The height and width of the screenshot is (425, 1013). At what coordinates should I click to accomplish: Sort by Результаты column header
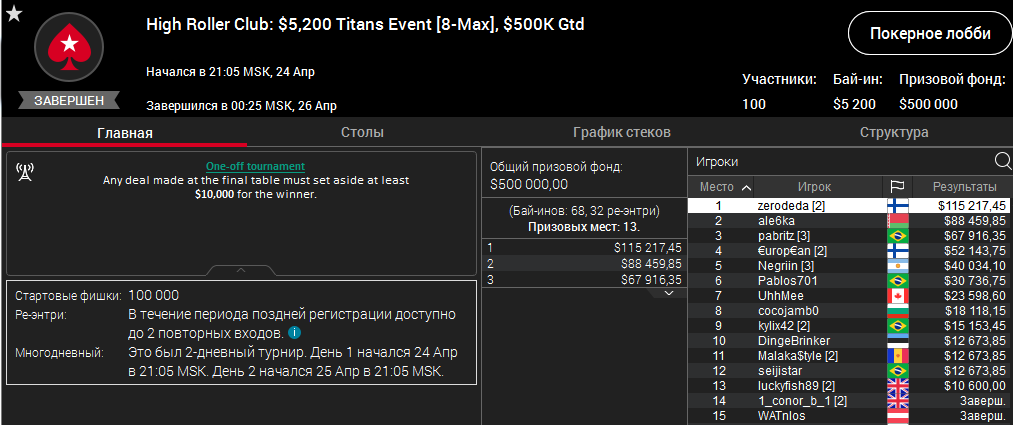963,187
